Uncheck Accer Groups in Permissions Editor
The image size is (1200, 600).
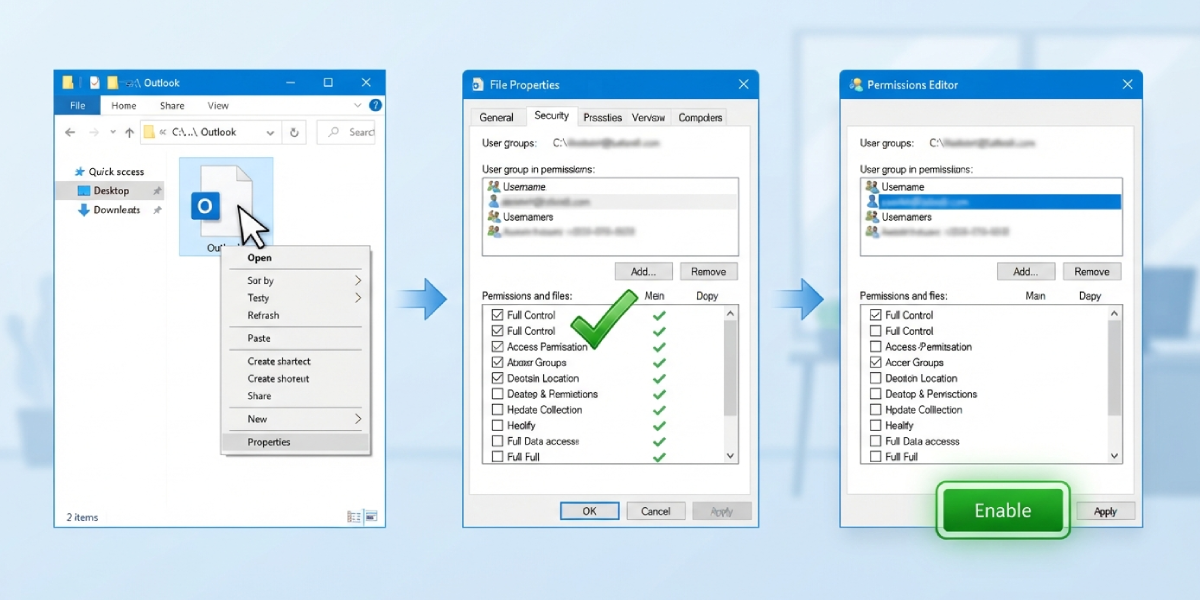[x=876, y=363]
